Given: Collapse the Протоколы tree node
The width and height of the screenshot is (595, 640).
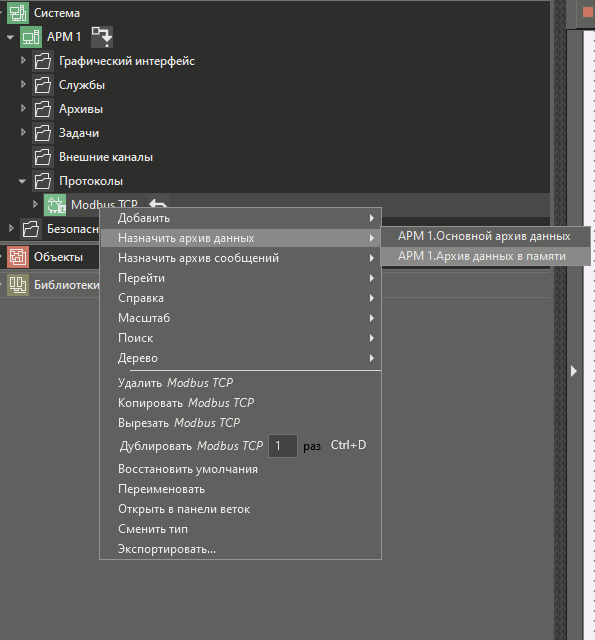Looking at the screenshot, I should coord(22,181).
